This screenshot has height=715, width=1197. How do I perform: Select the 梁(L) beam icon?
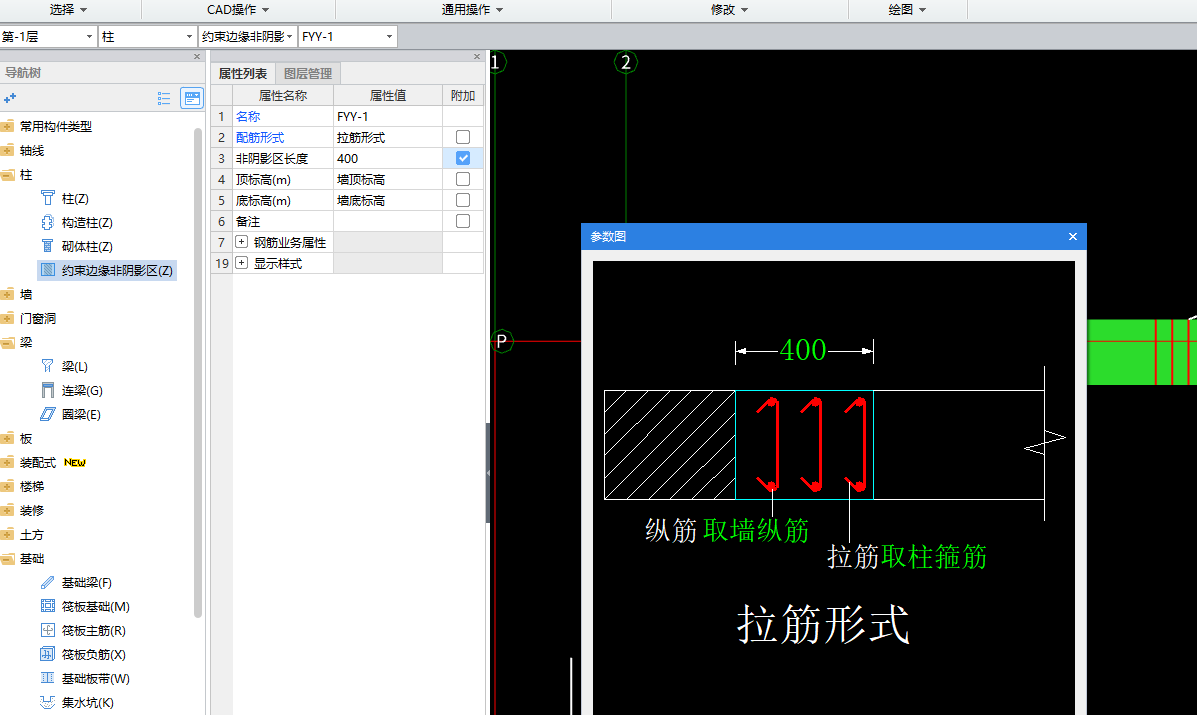(47, 366)
